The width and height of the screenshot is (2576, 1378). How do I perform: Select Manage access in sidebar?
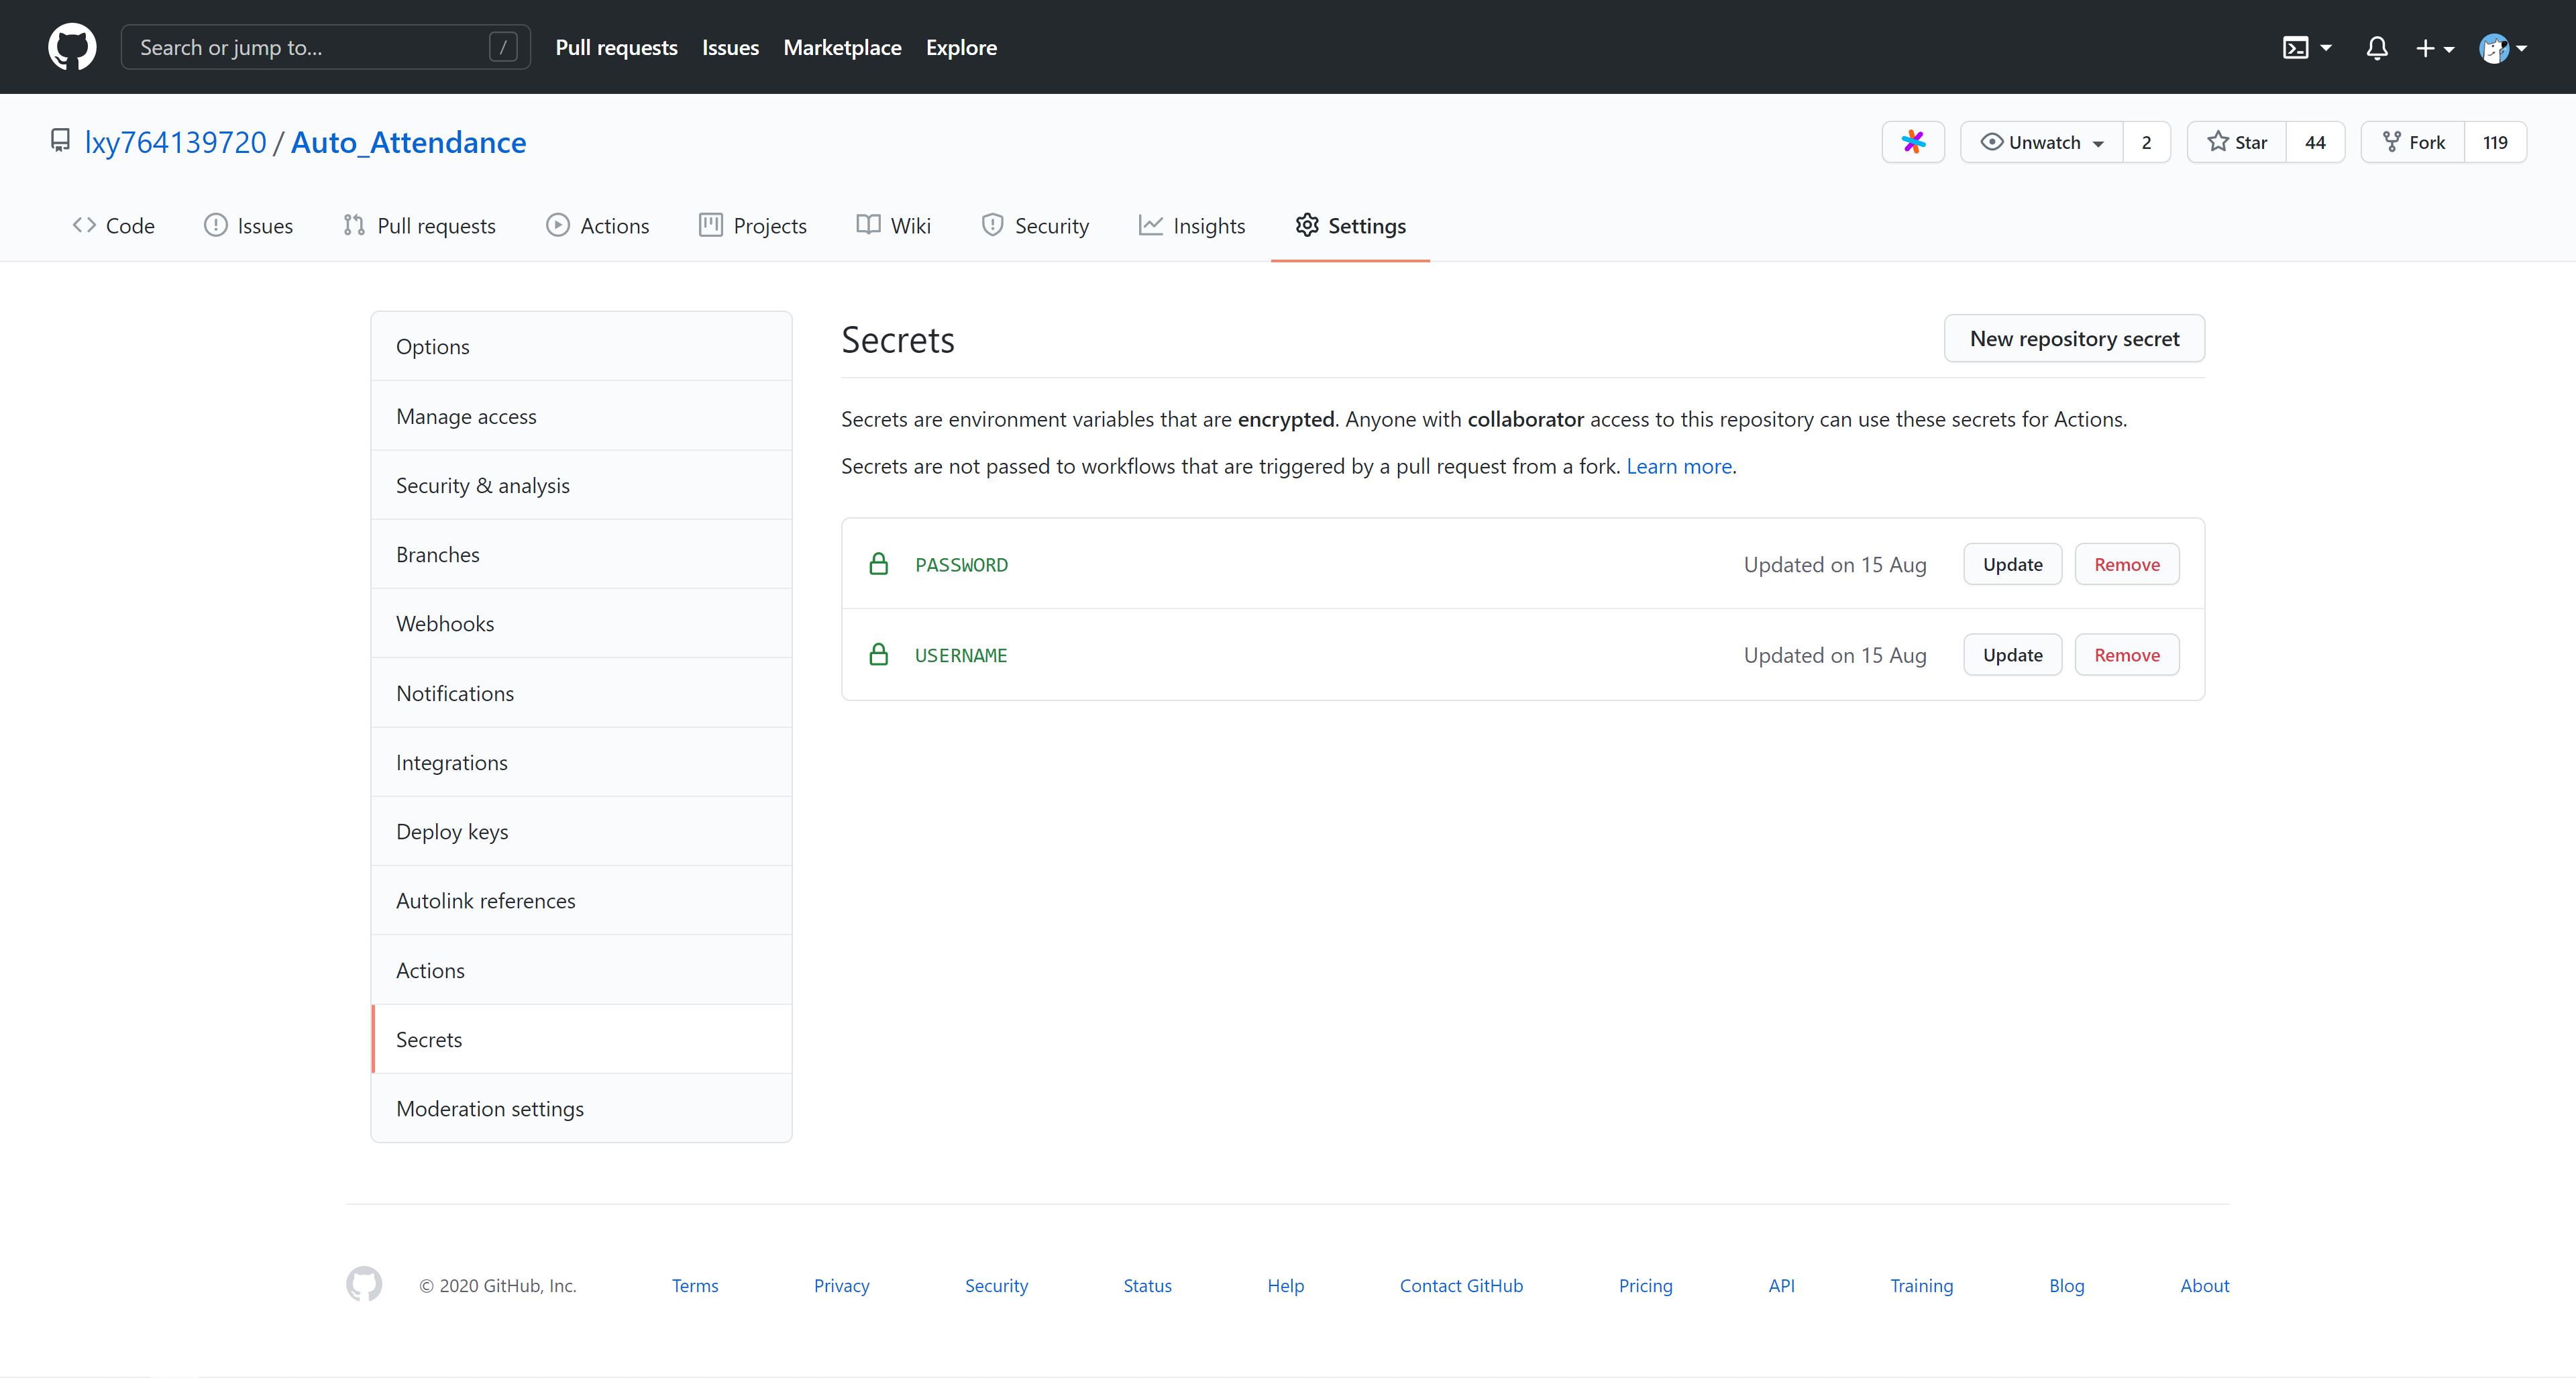pos(582,416)
